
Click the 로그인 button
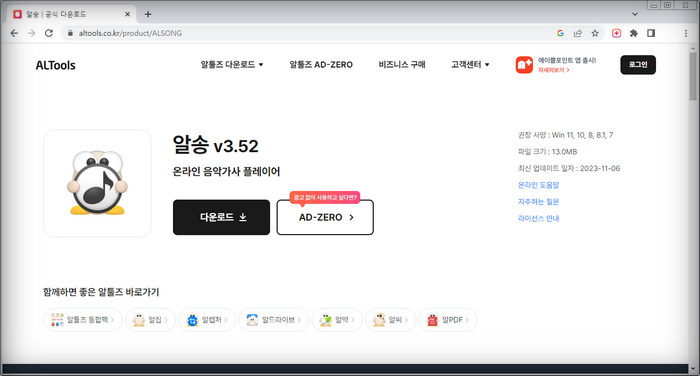638,65
